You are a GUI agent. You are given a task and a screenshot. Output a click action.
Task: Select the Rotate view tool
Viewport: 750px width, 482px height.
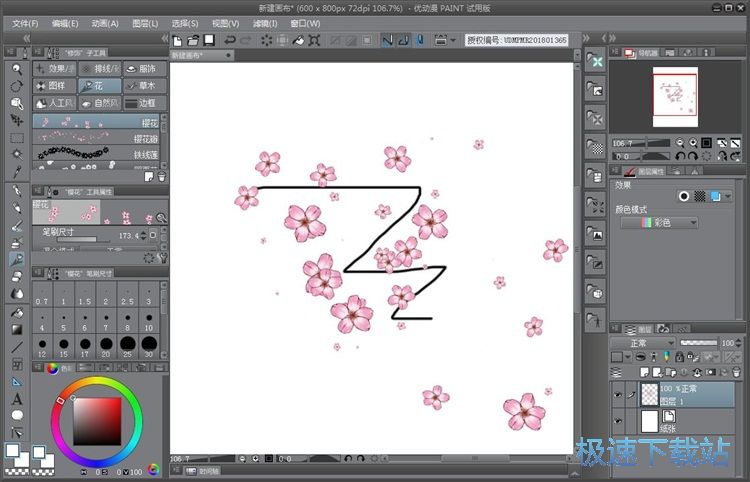coord(17,87)
